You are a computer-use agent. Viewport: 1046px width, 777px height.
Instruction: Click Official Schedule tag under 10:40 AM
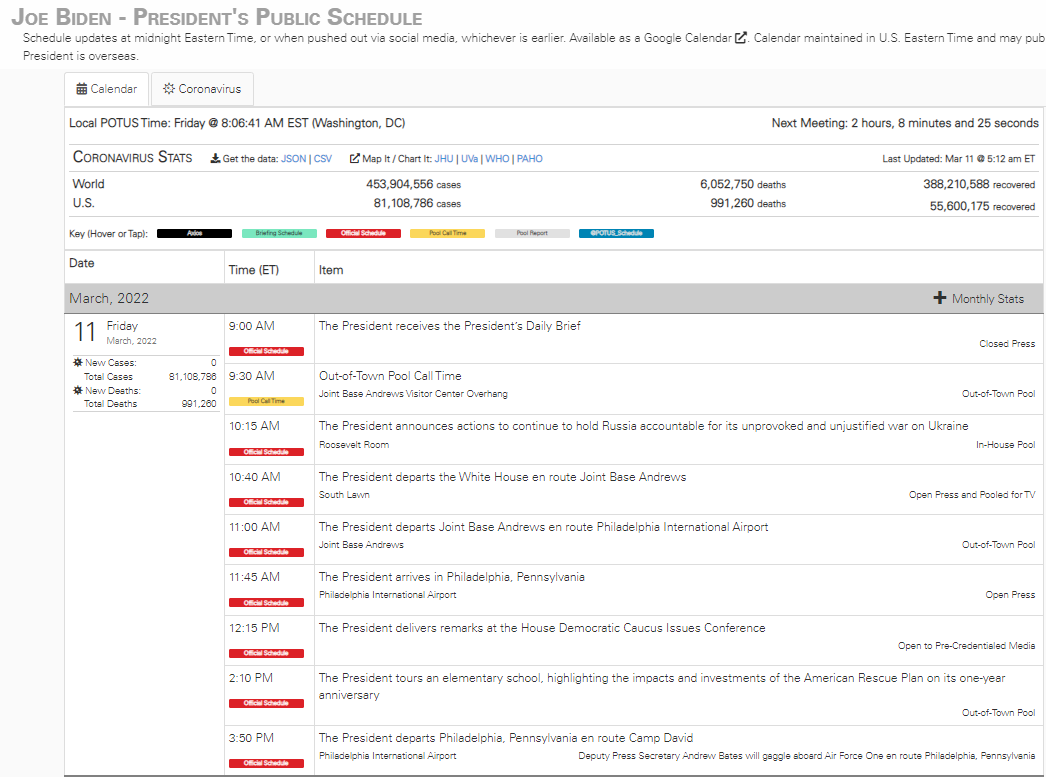(266, 502)
